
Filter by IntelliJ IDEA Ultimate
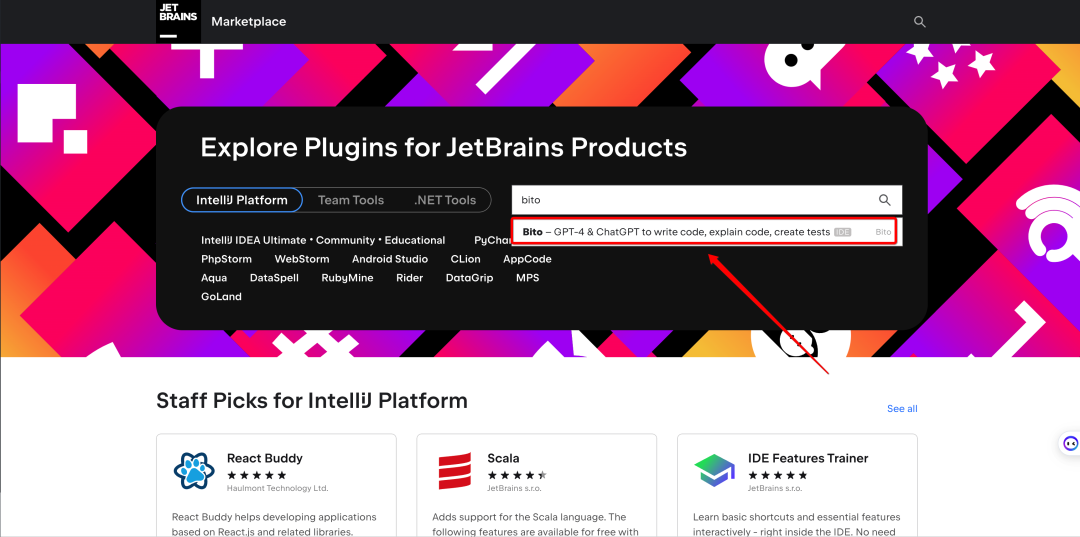pyautogui.click(x=253, y=240)
